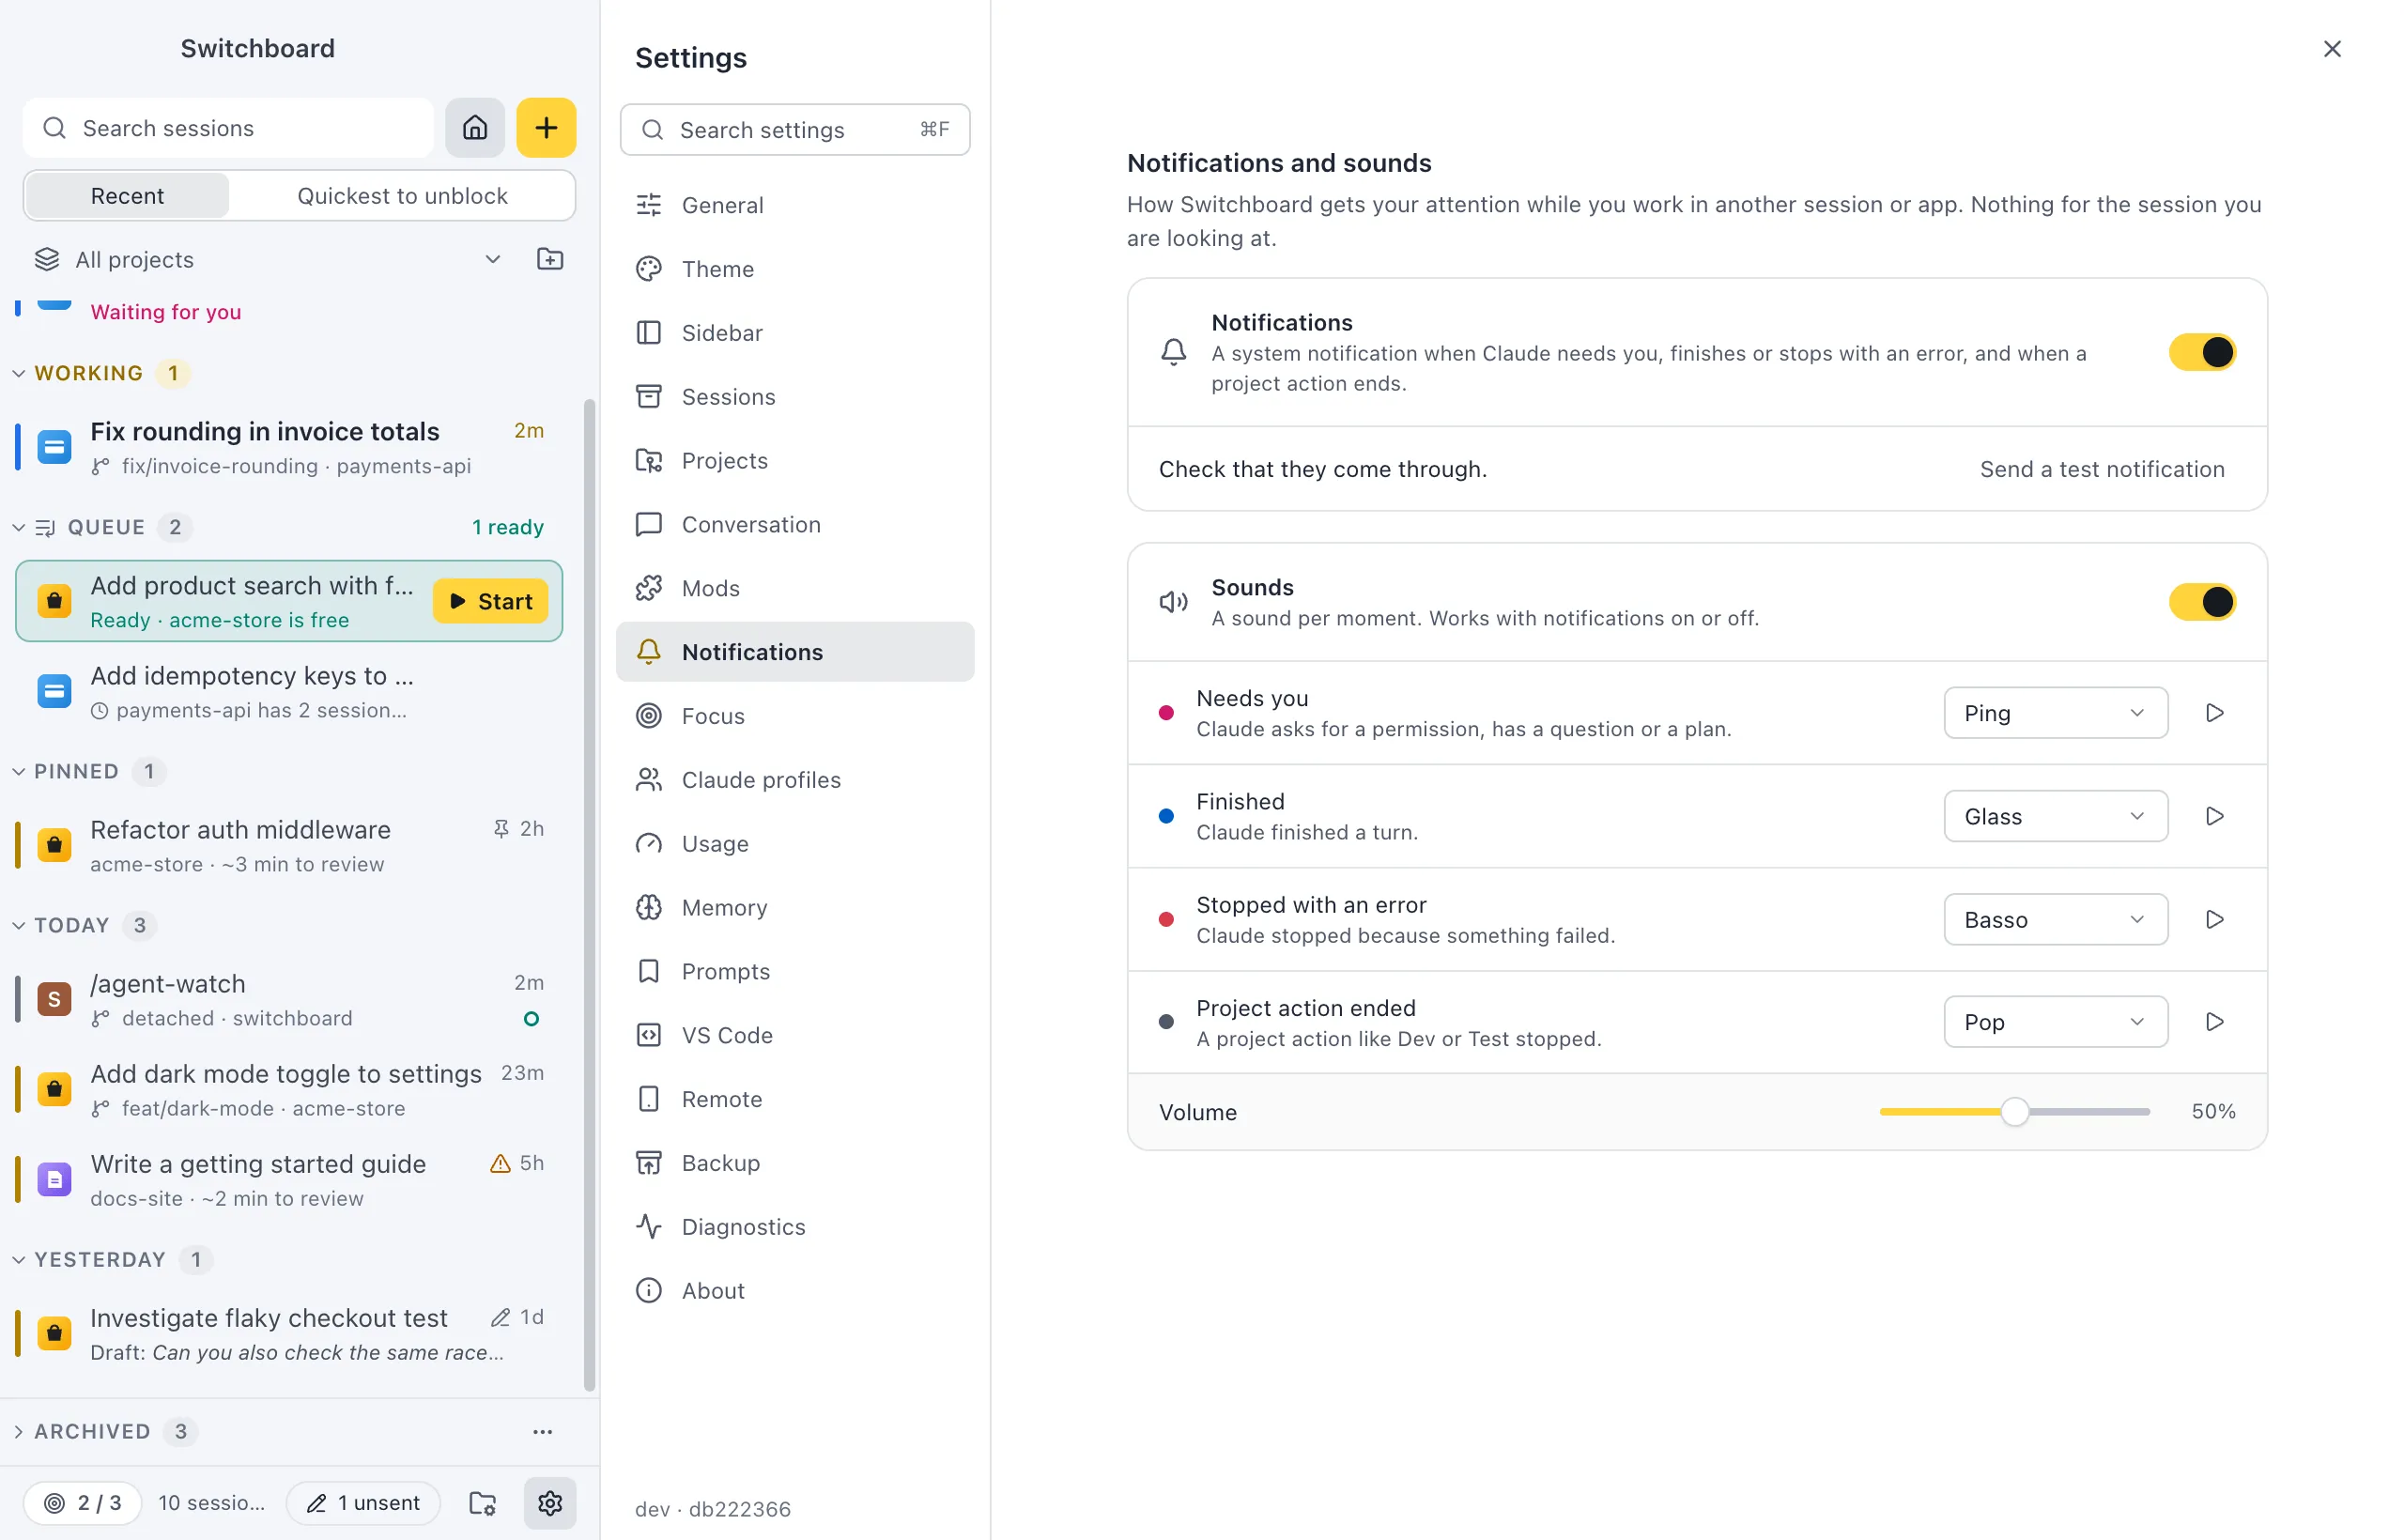Click the session list scrollbar
Viewport: 2404px width, 1540px height.
pyautogui.click(x=589, y=895)
